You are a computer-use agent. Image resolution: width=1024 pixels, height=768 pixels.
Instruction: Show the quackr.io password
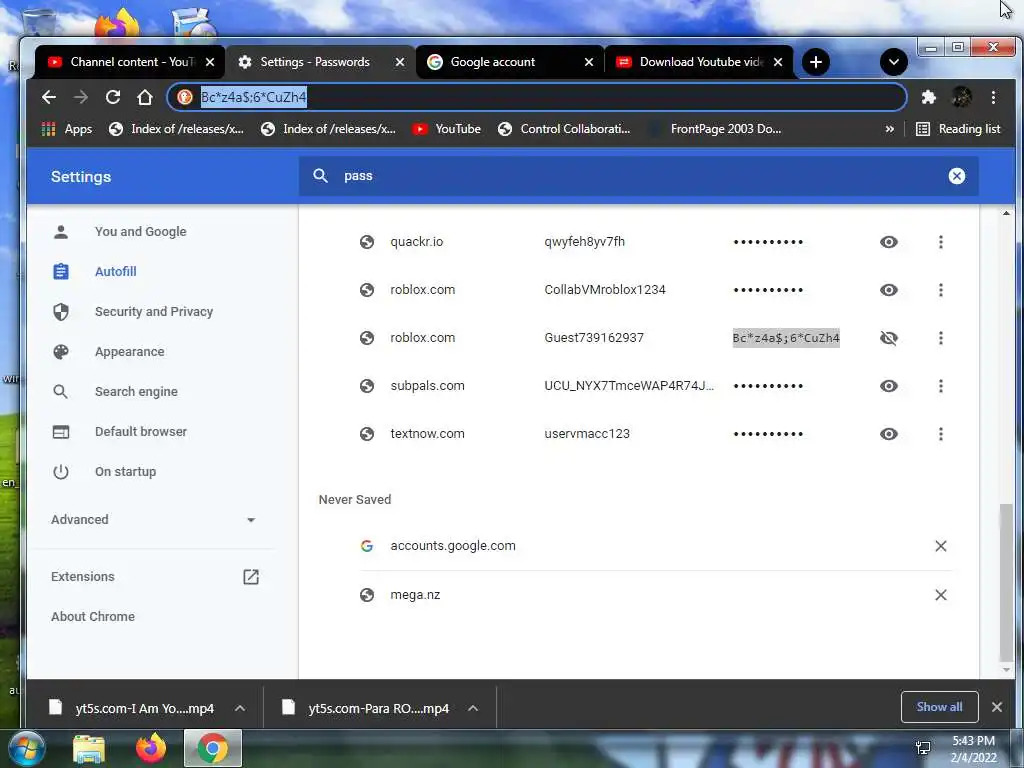click(x=888, y=242)
